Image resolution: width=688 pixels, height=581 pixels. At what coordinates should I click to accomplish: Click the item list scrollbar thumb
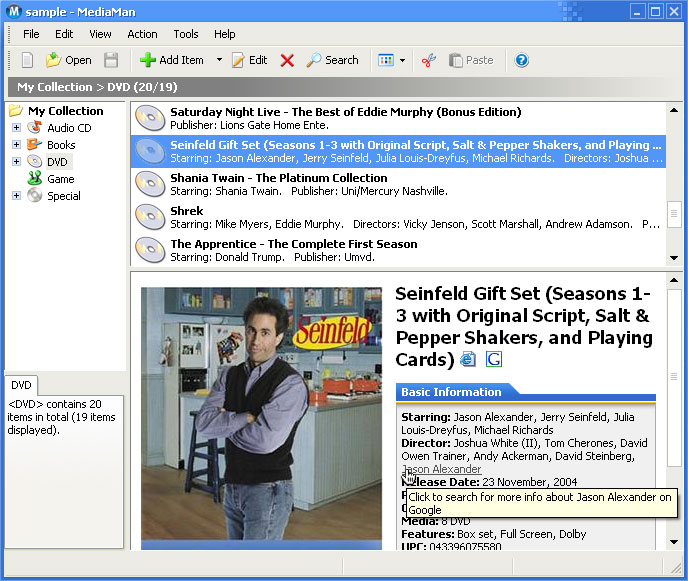tap(674, 214)
